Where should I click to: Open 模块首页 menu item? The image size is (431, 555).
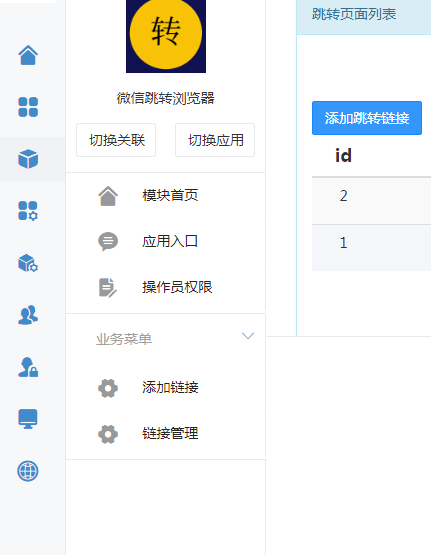coord(166,196)
